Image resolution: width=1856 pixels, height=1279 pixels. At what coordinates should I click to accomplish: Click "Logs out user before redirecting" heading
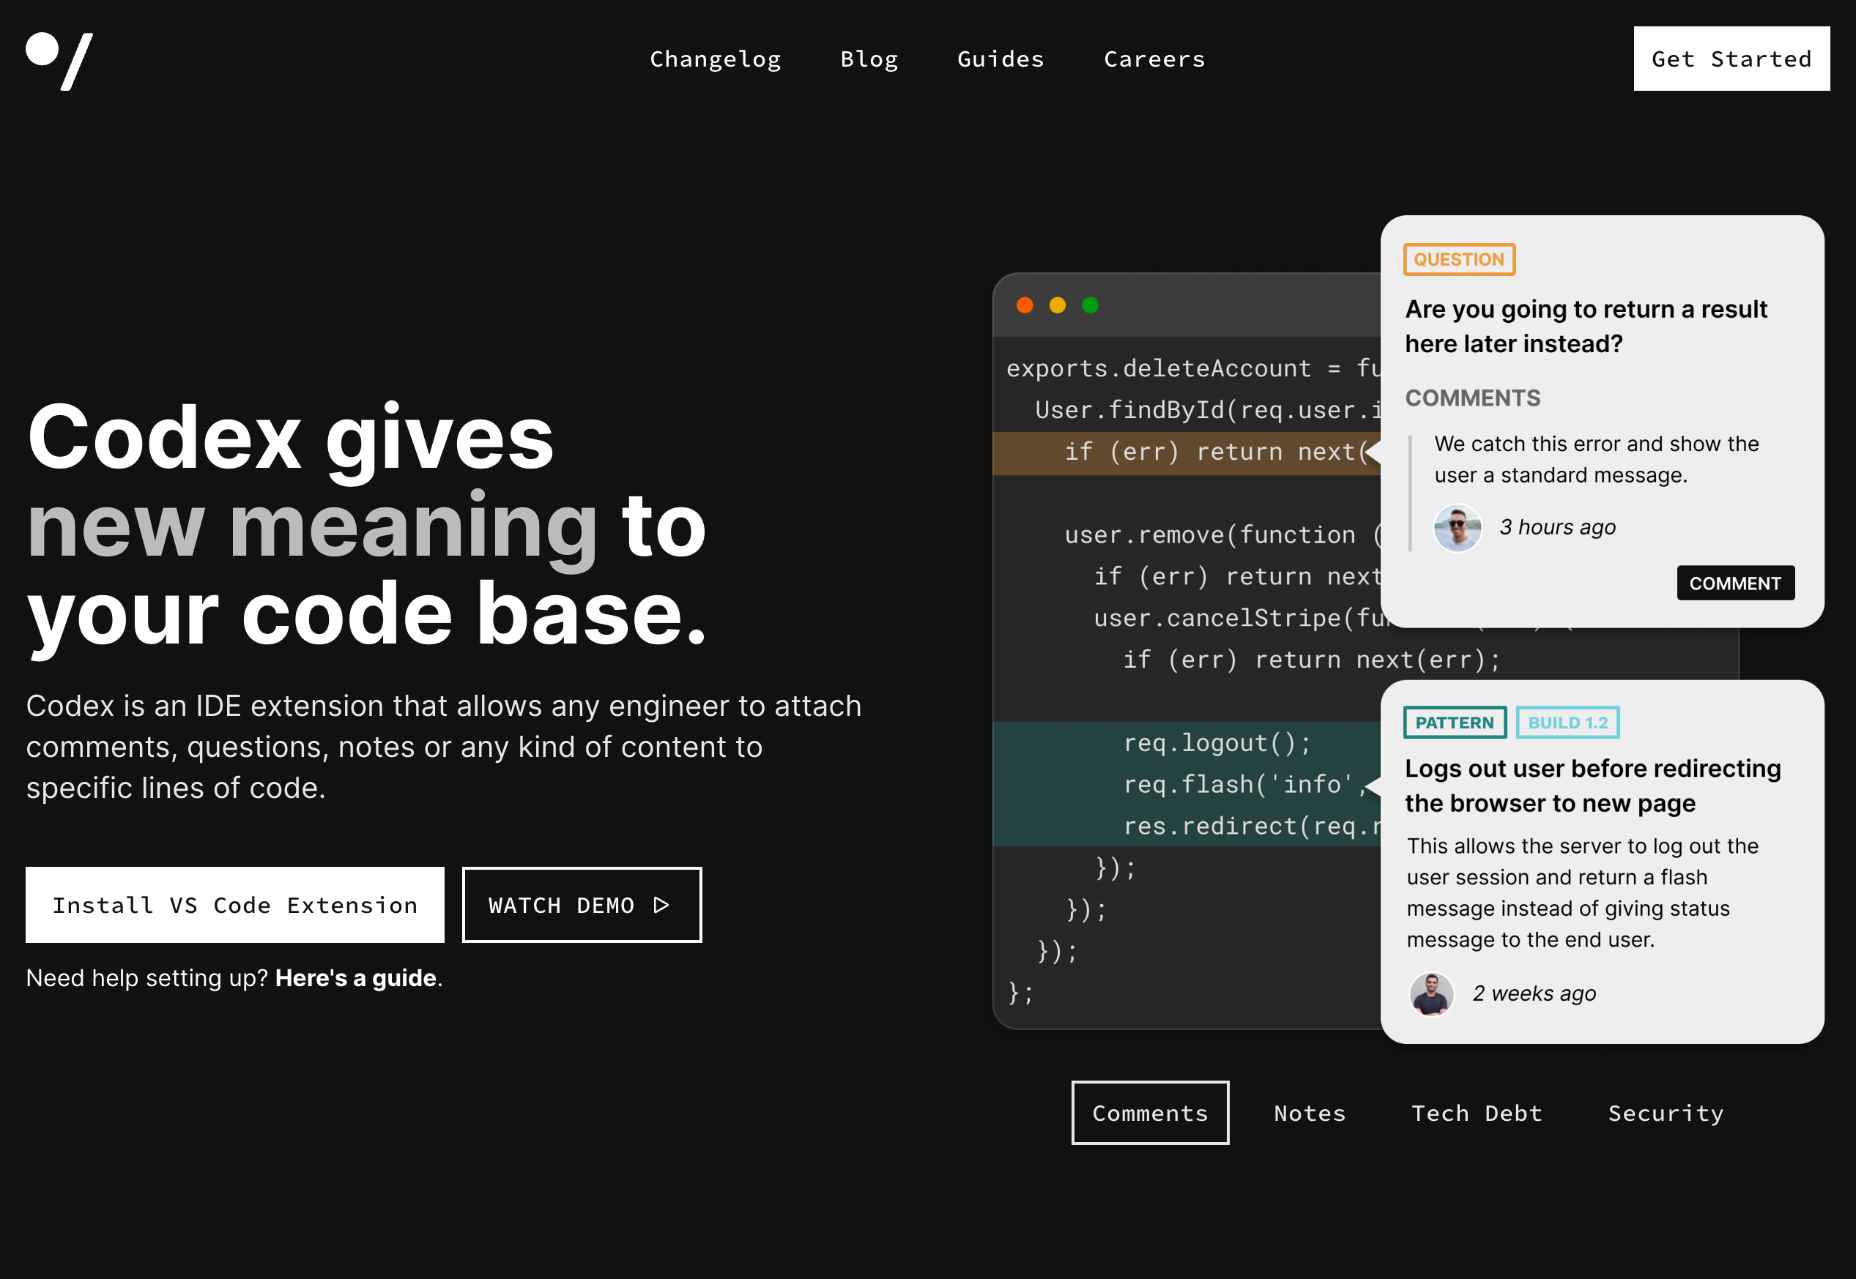1593,786
